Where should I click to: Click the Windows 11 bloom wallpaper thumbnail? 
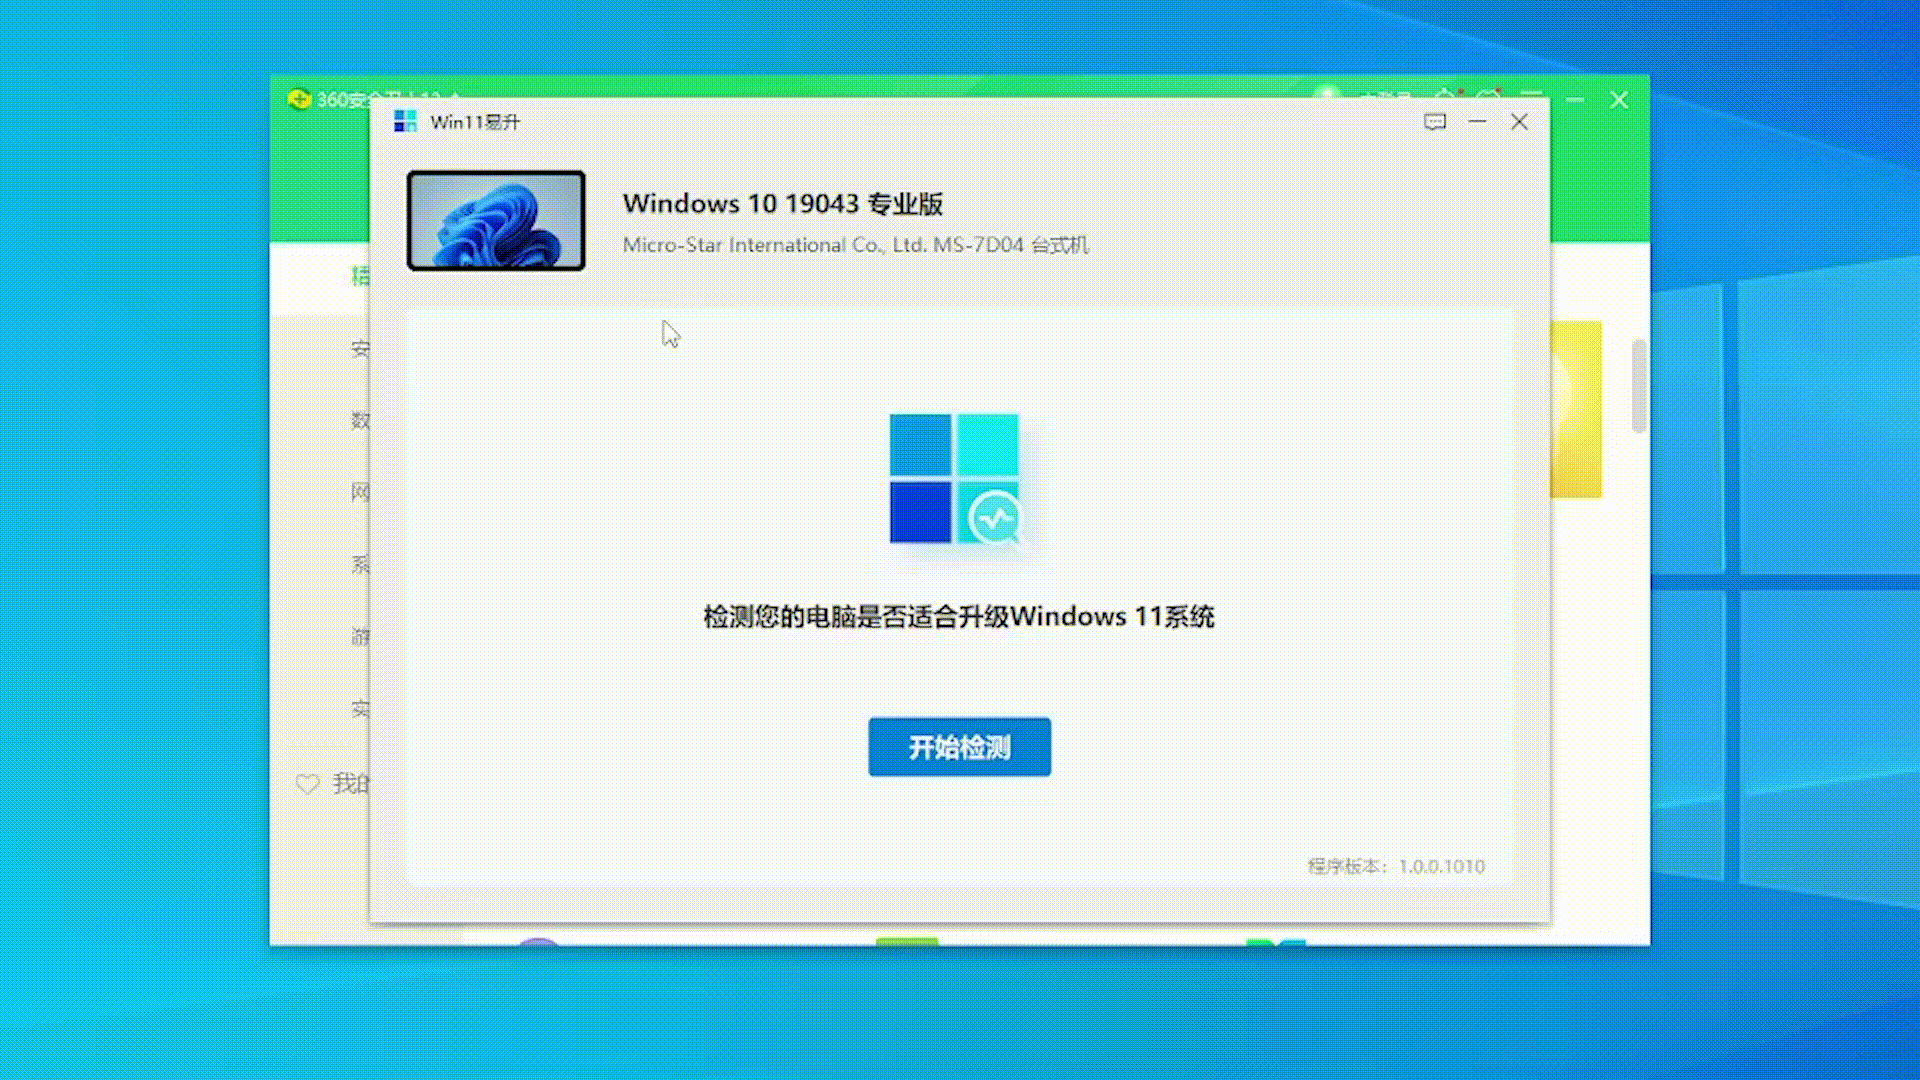point(495,220)
